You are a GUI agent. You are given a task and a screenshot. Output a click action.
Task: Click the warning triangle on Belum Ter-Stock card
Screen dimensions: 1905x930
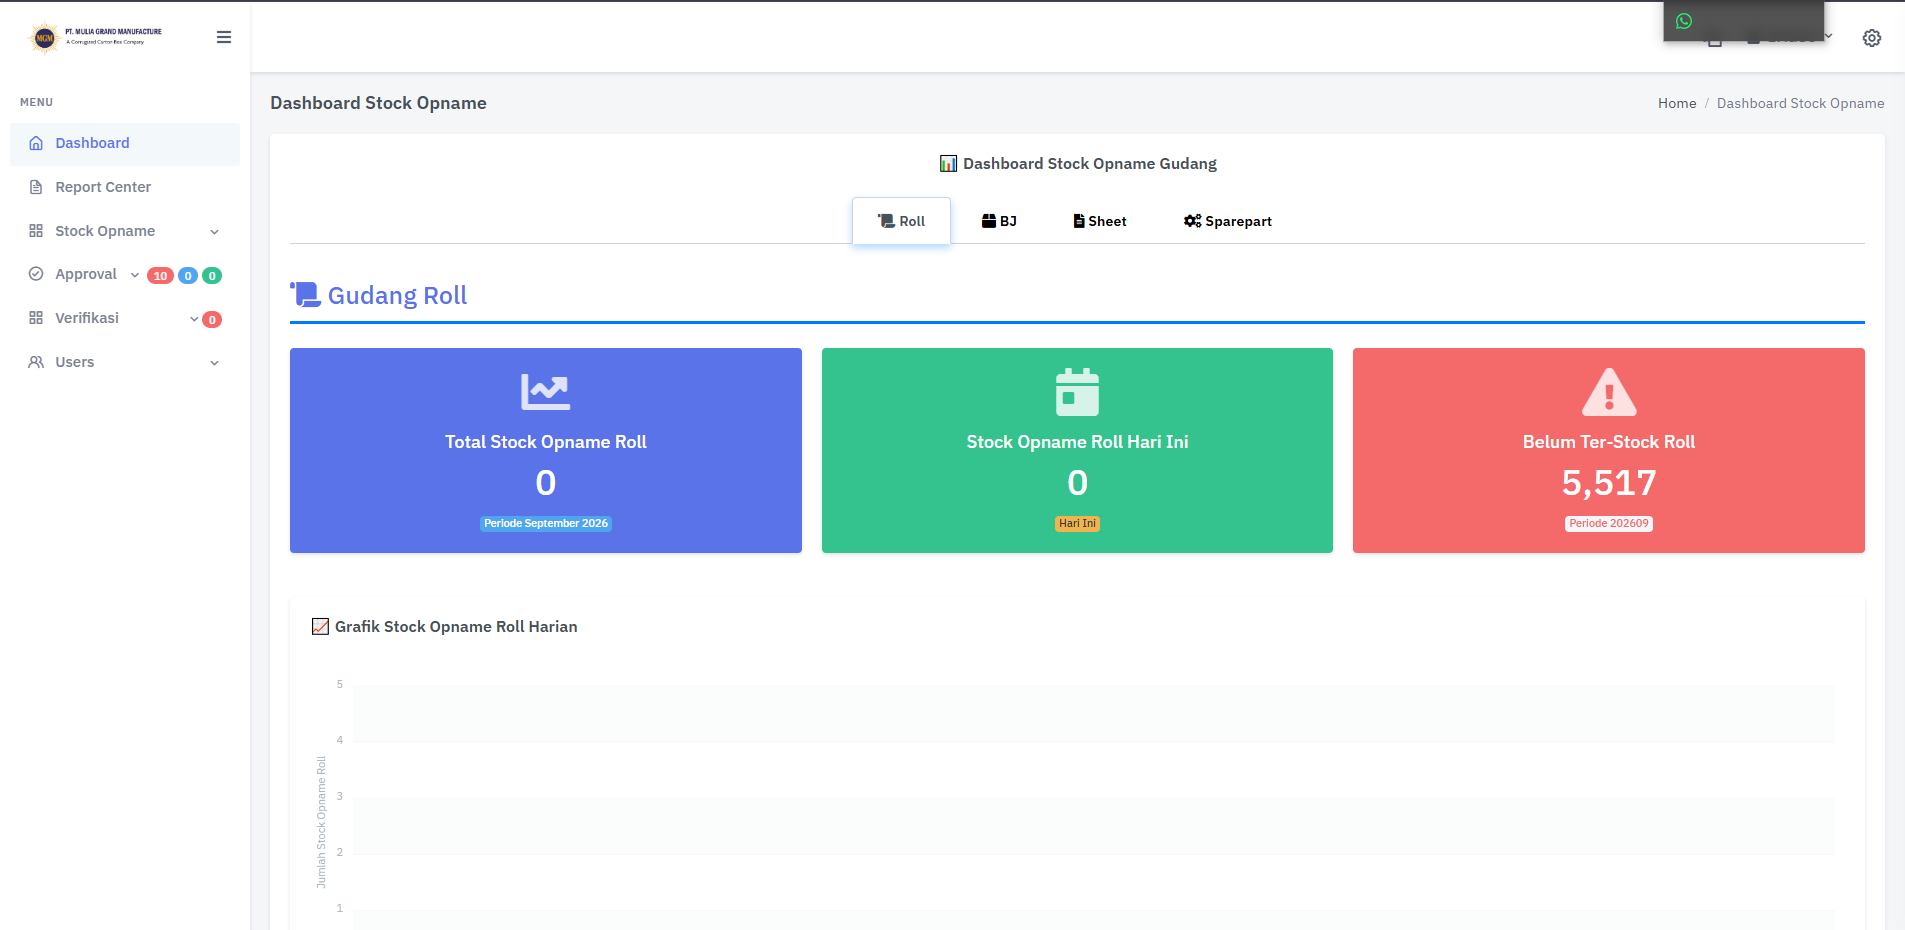click(x=1609, y=392)
